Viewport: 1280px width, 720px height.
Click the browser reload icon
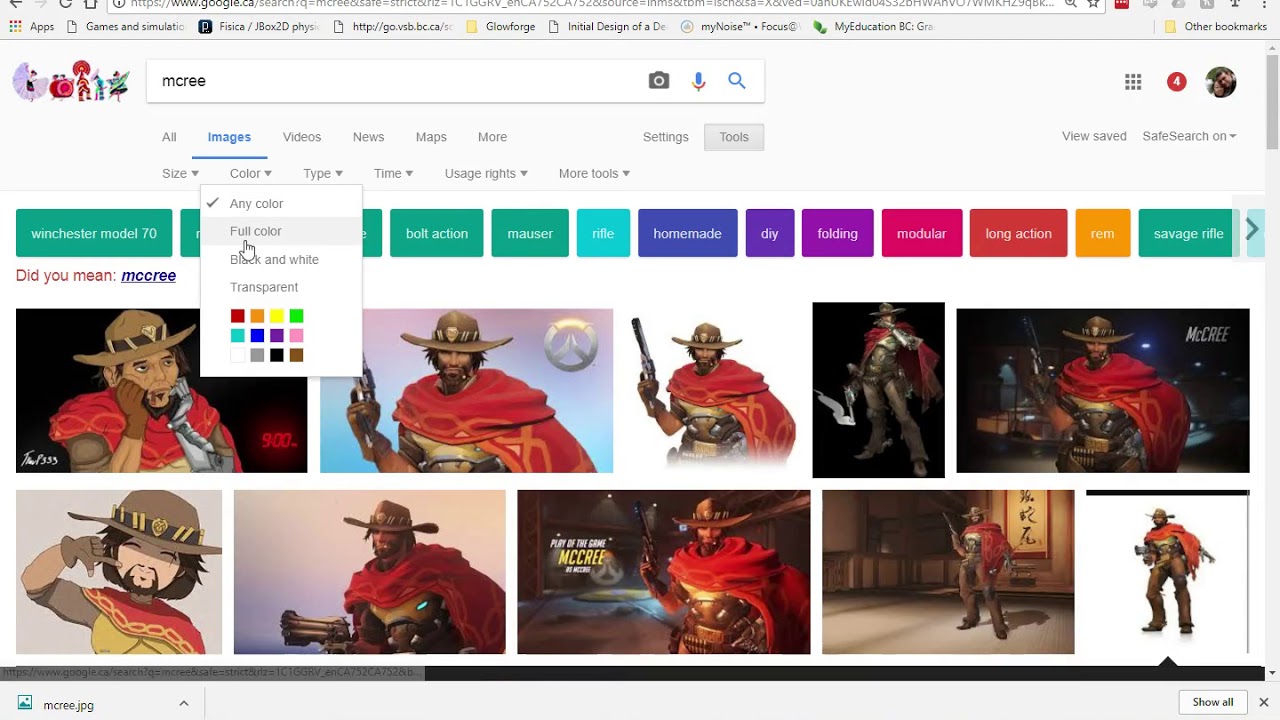click(x=65, y=4)
